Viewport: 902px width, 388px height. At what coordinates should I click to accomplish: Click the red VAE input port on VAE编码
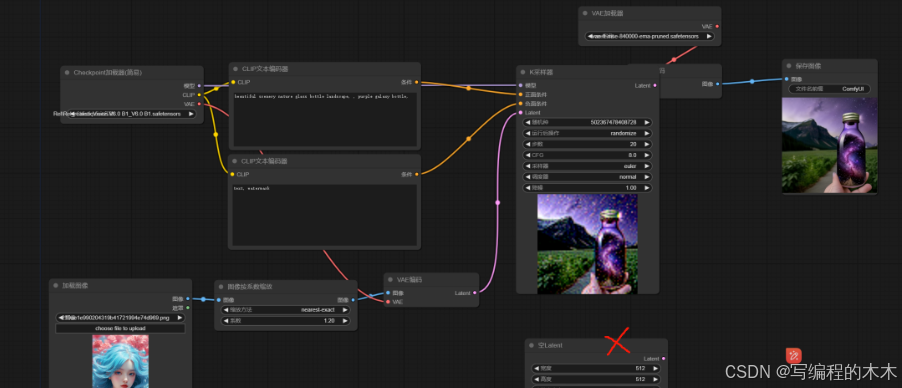388,302
